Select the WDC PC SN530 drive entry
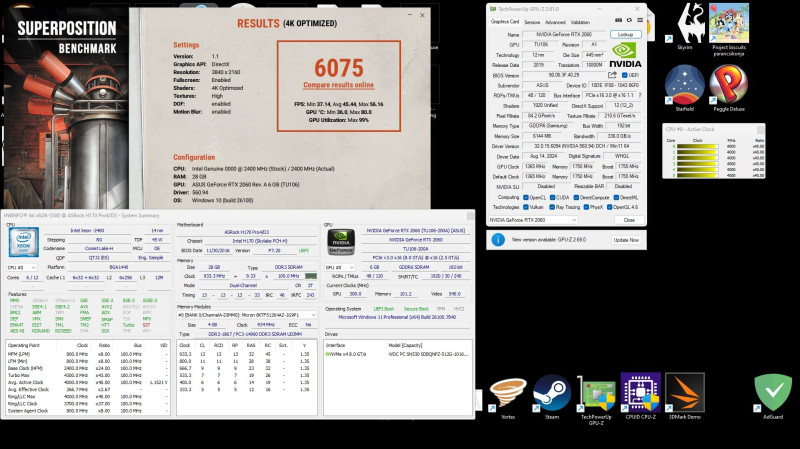The image size is (800, 449). click(x=397, y=354)
